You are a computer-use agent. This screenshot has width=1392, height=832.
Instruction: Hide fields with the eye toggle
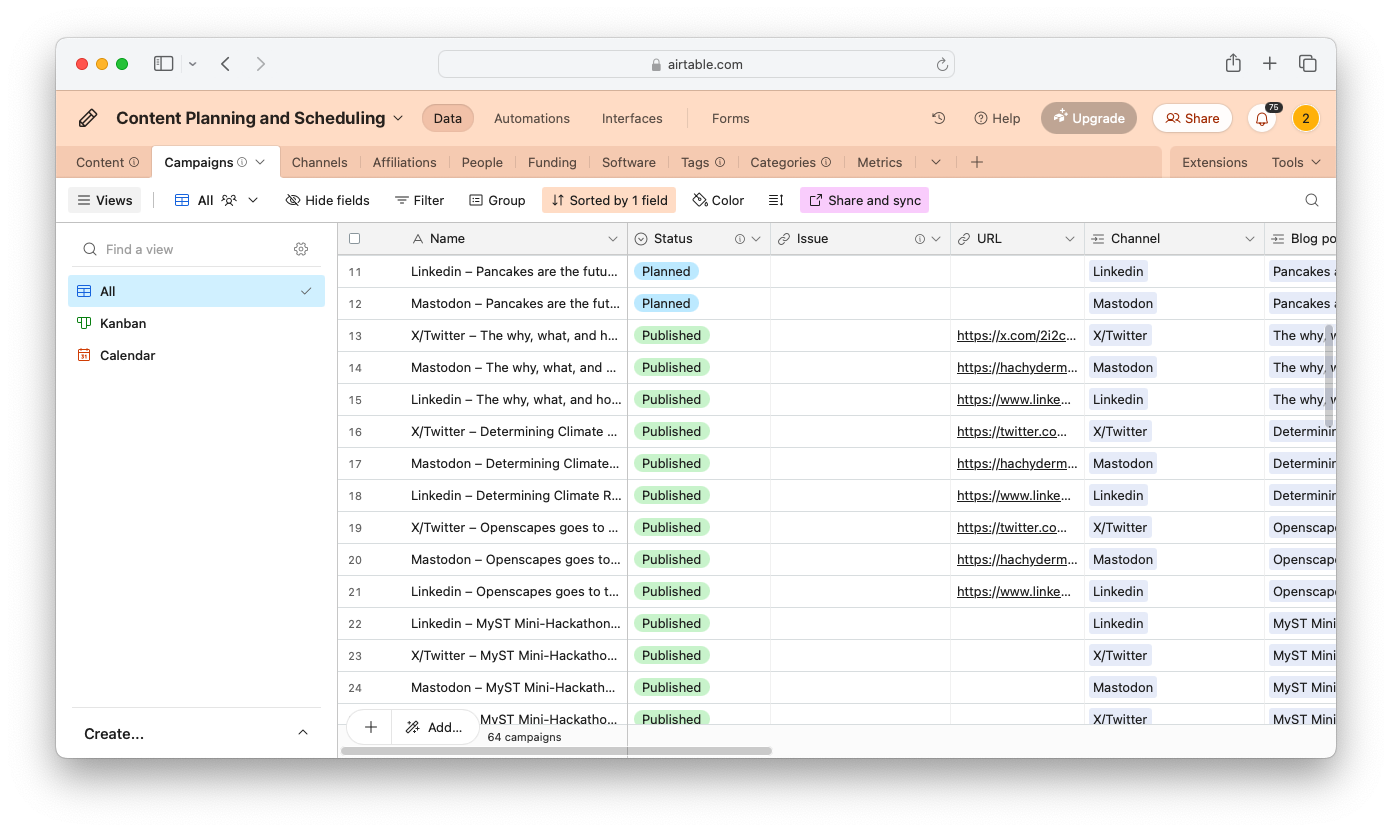[327, 200]
